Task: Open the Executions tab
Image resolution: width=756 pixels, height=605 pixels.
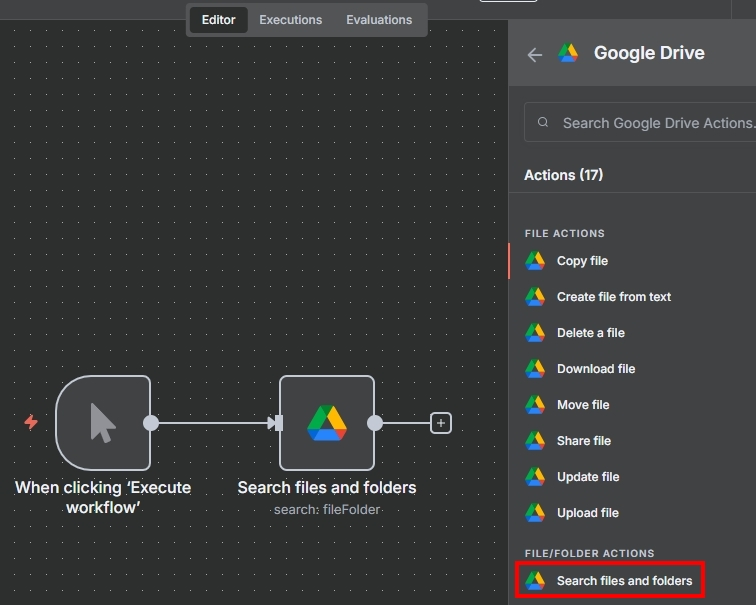Action: [x=290, y=20]
